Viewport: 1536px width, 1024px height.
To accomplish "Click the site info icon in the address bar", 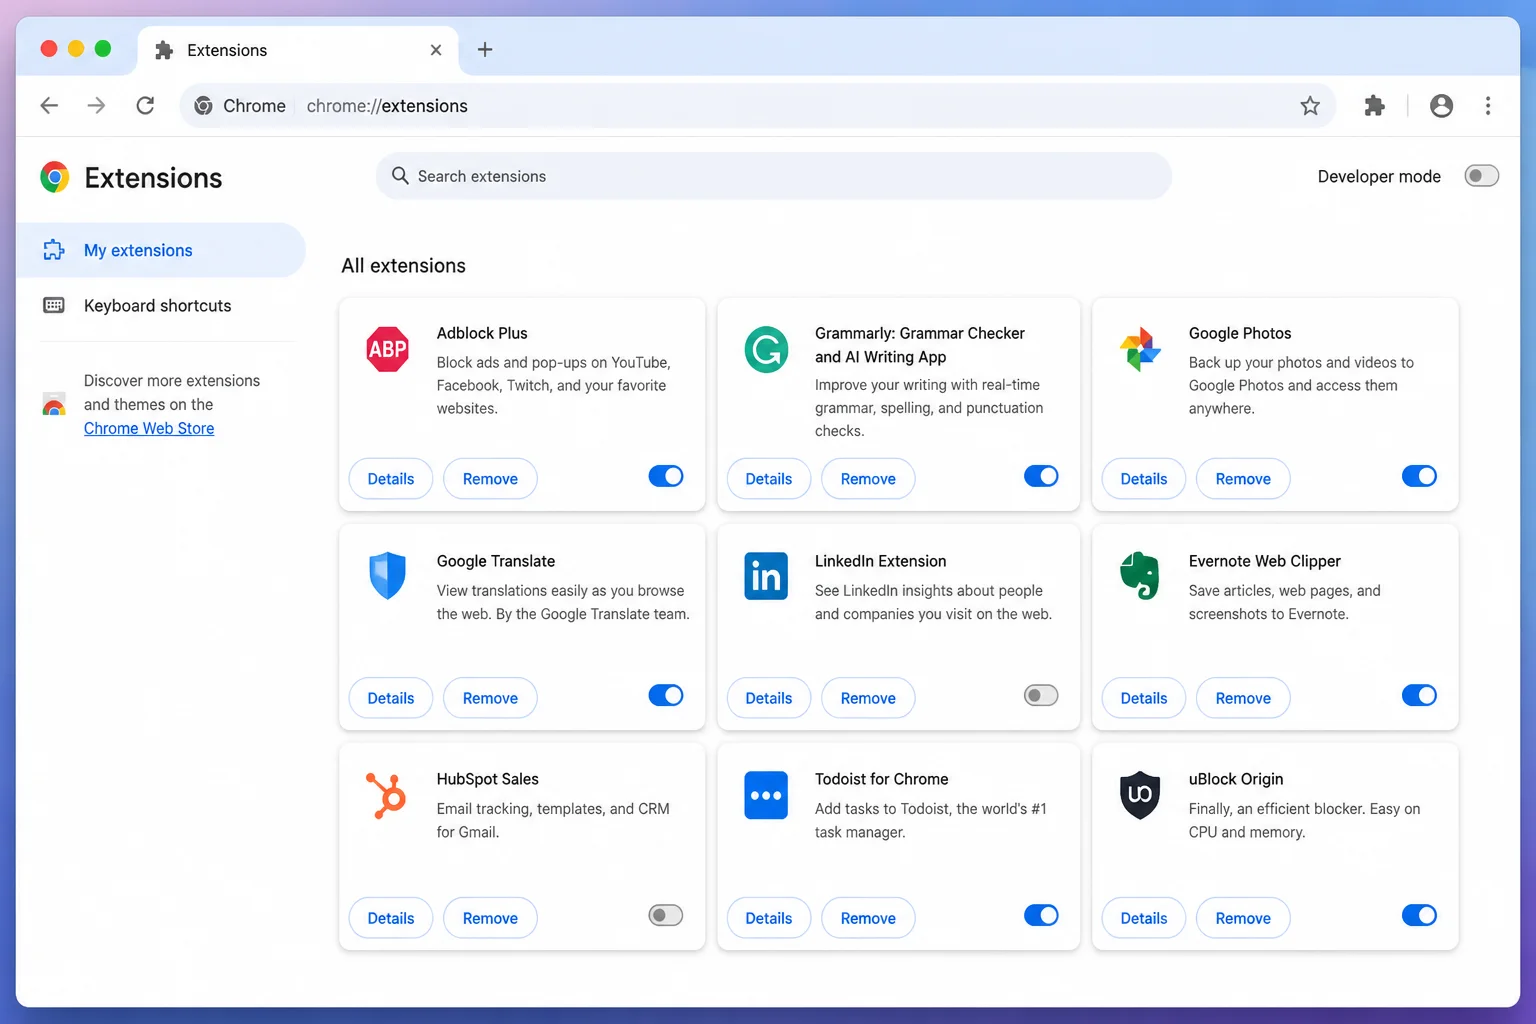I will [x=203, y=105].
